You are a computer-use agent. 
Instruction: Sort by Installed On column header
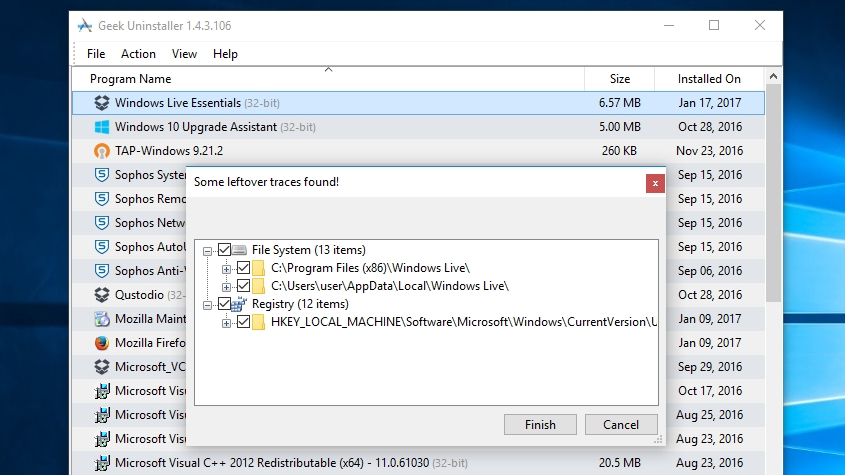pos(709,79)
